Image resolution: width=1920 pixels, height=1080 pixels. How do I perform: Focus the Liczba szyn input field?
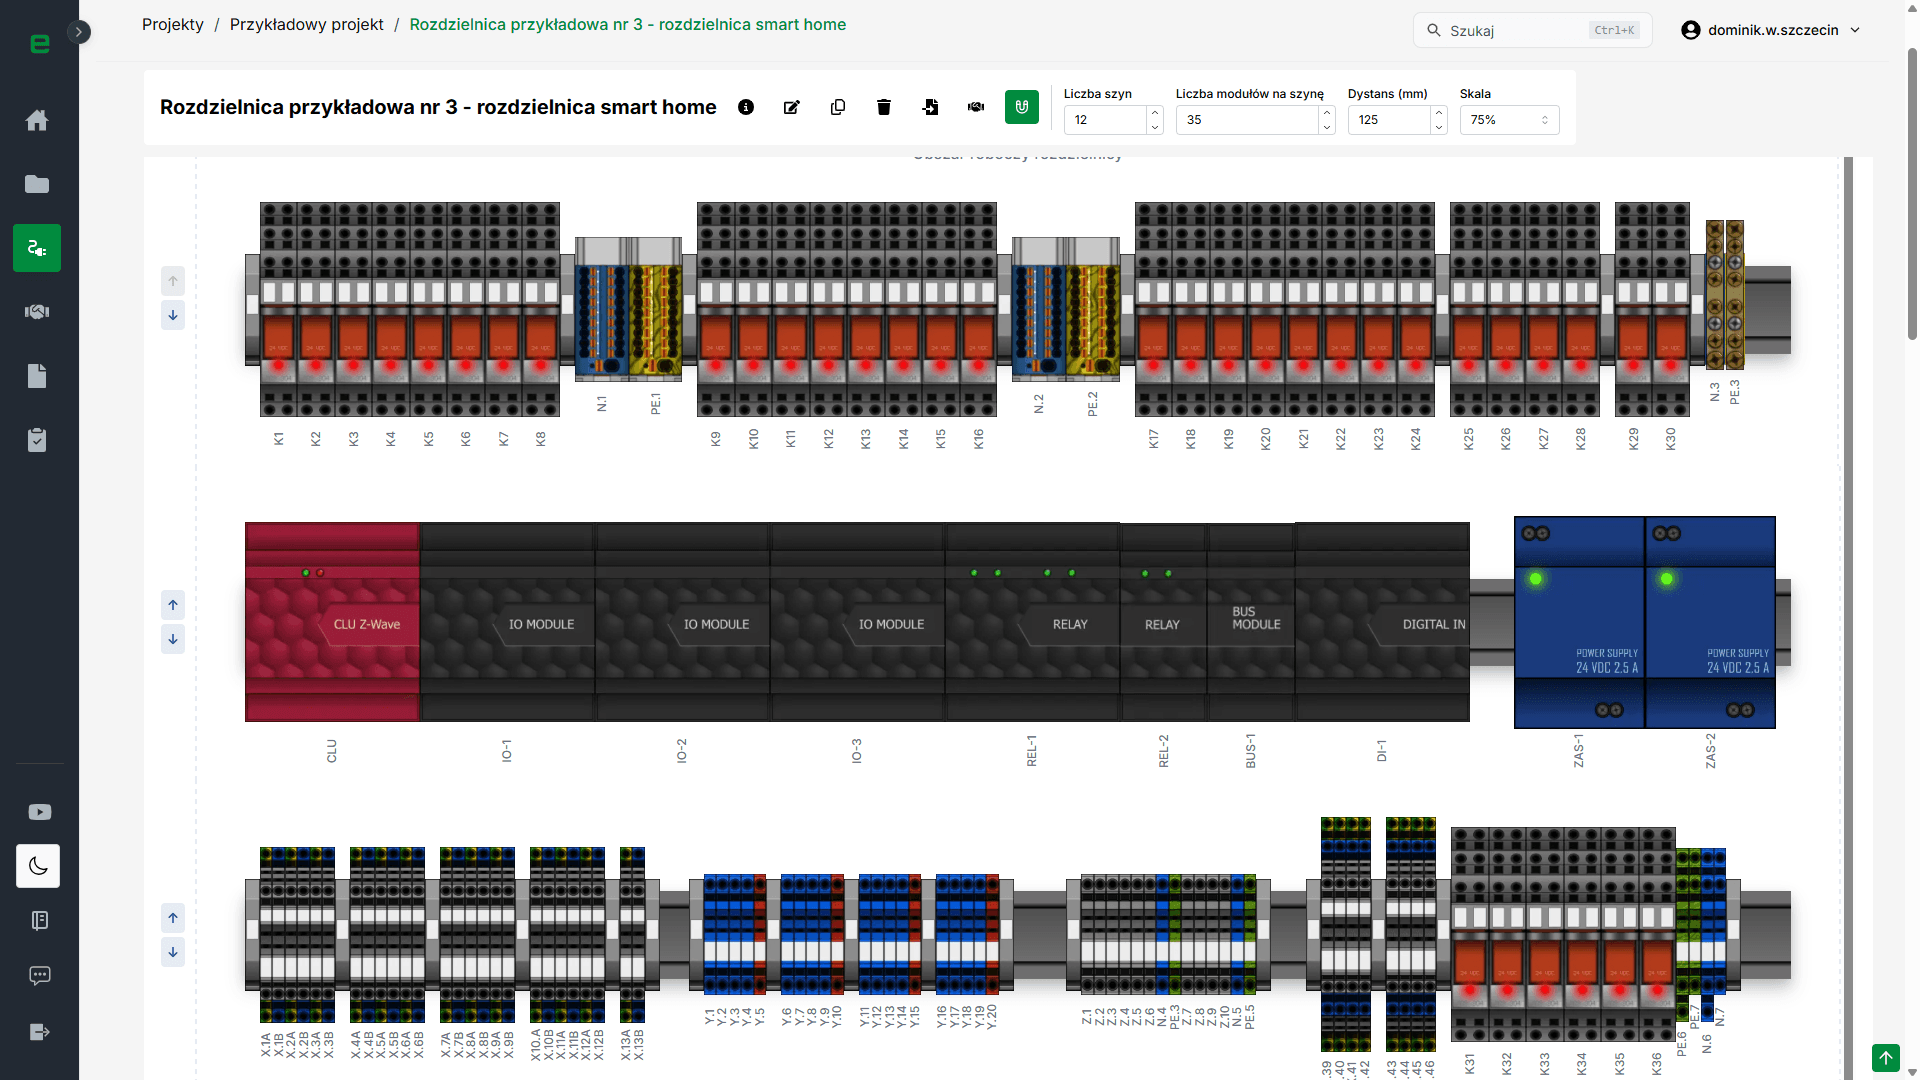pyautogui.click(x=1106, y=120)
